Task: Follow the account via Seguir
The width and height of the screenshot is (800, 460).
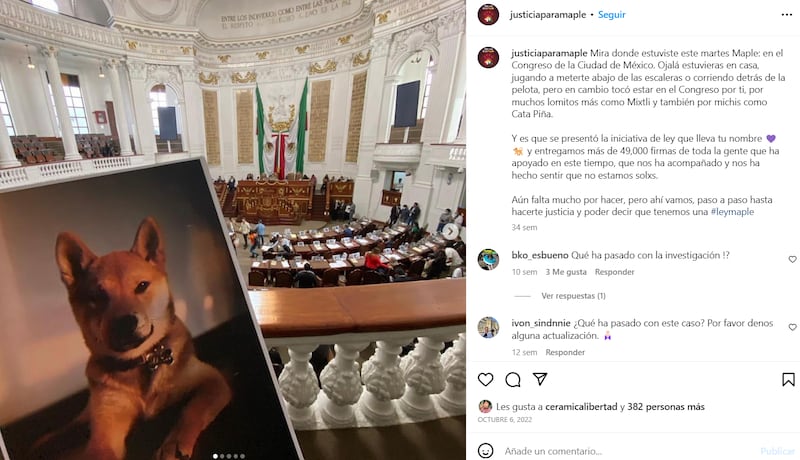Action: [611, 14]
